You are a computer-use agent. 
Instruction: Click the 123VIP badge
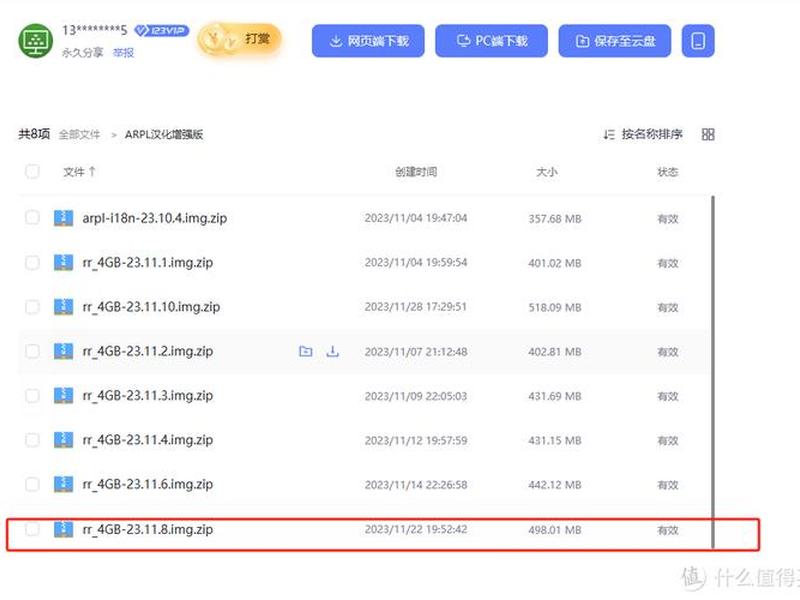click(161, 31)
